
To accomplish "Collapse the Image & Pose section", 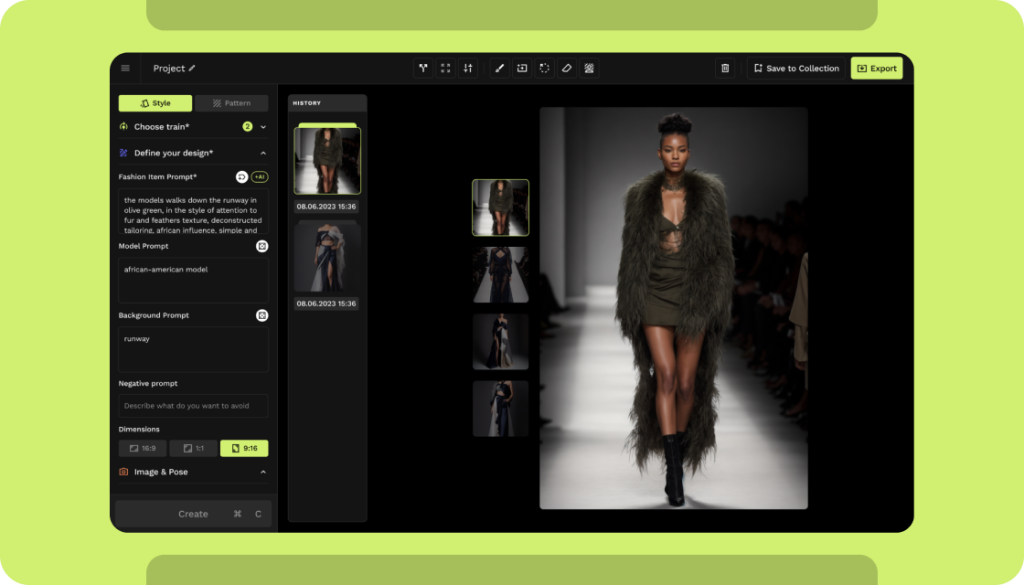I will tap(263, 471).
